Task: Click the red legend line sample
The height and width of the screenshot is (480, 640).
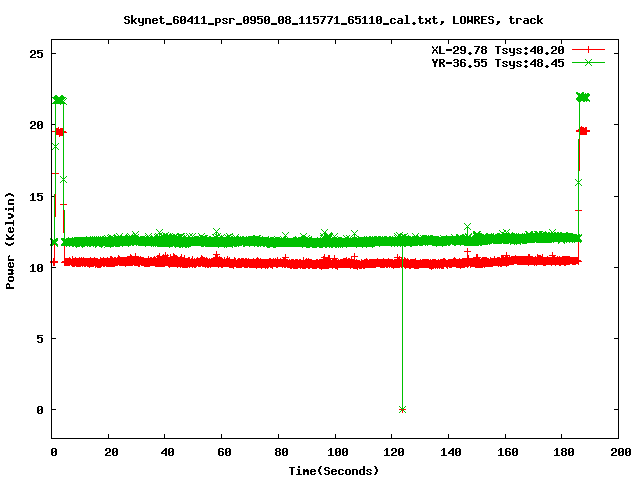Action: 588,50
